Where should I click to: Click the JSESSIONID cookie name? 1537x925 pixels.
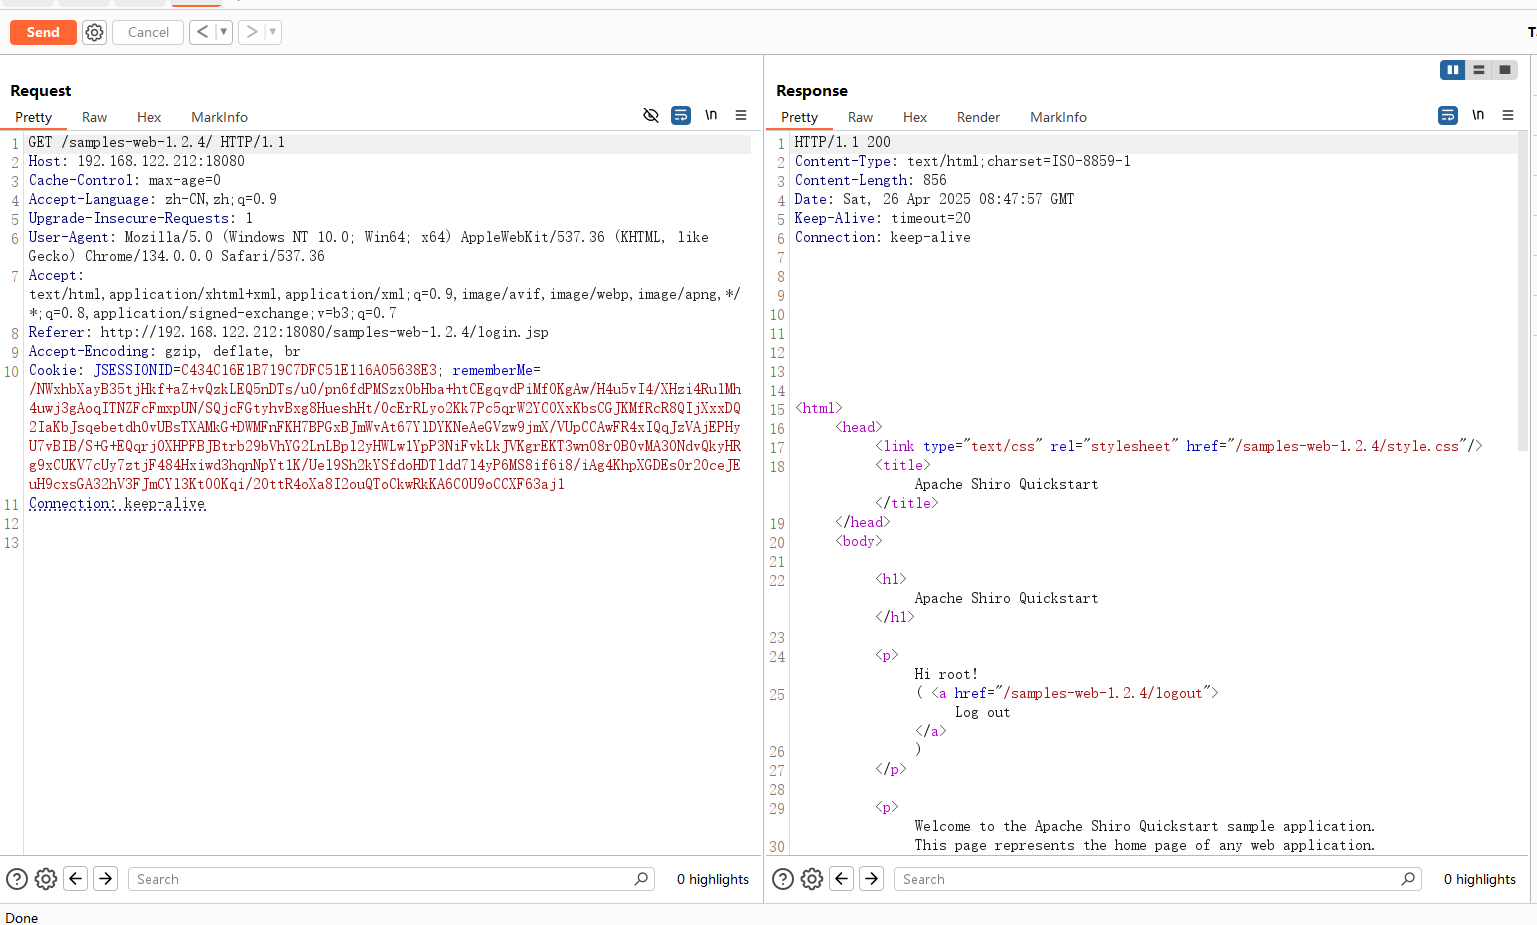tap(132, 370)
